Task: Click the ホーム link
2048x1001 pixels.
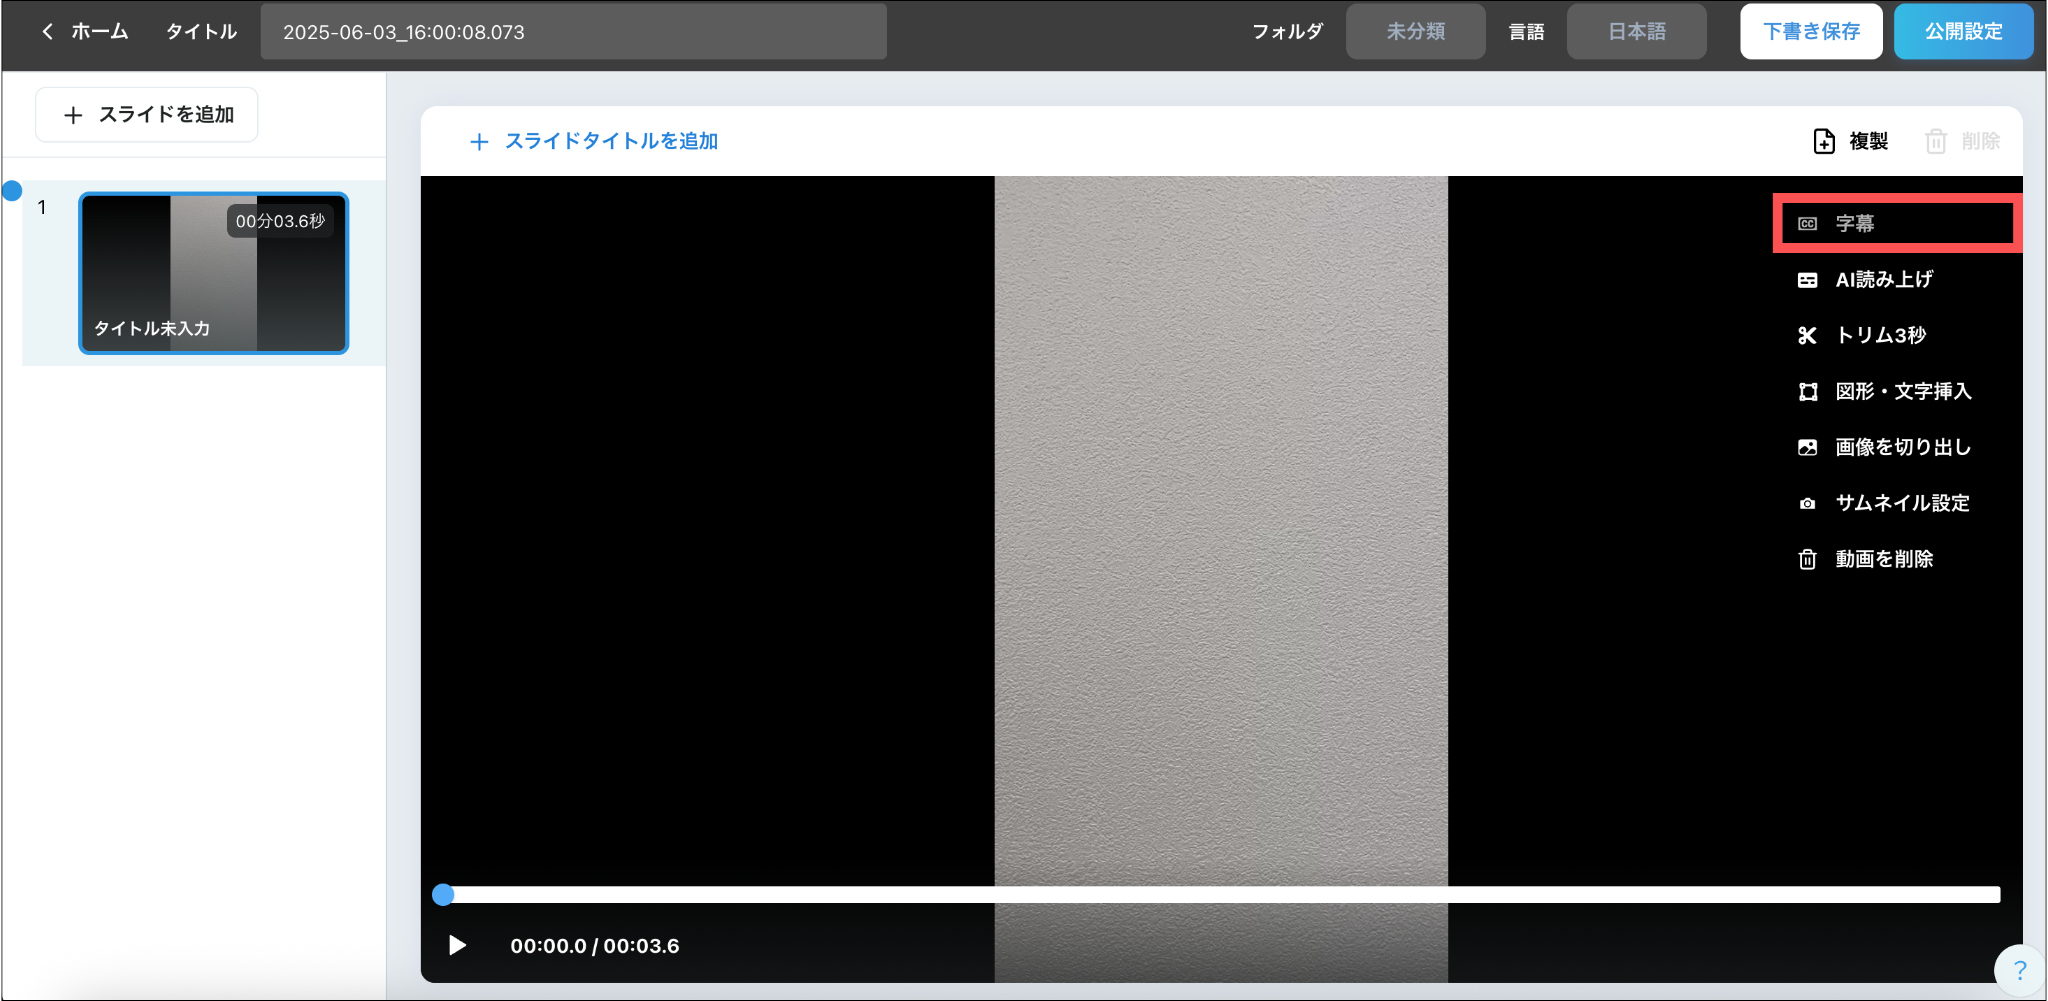Action: point(99,32)
